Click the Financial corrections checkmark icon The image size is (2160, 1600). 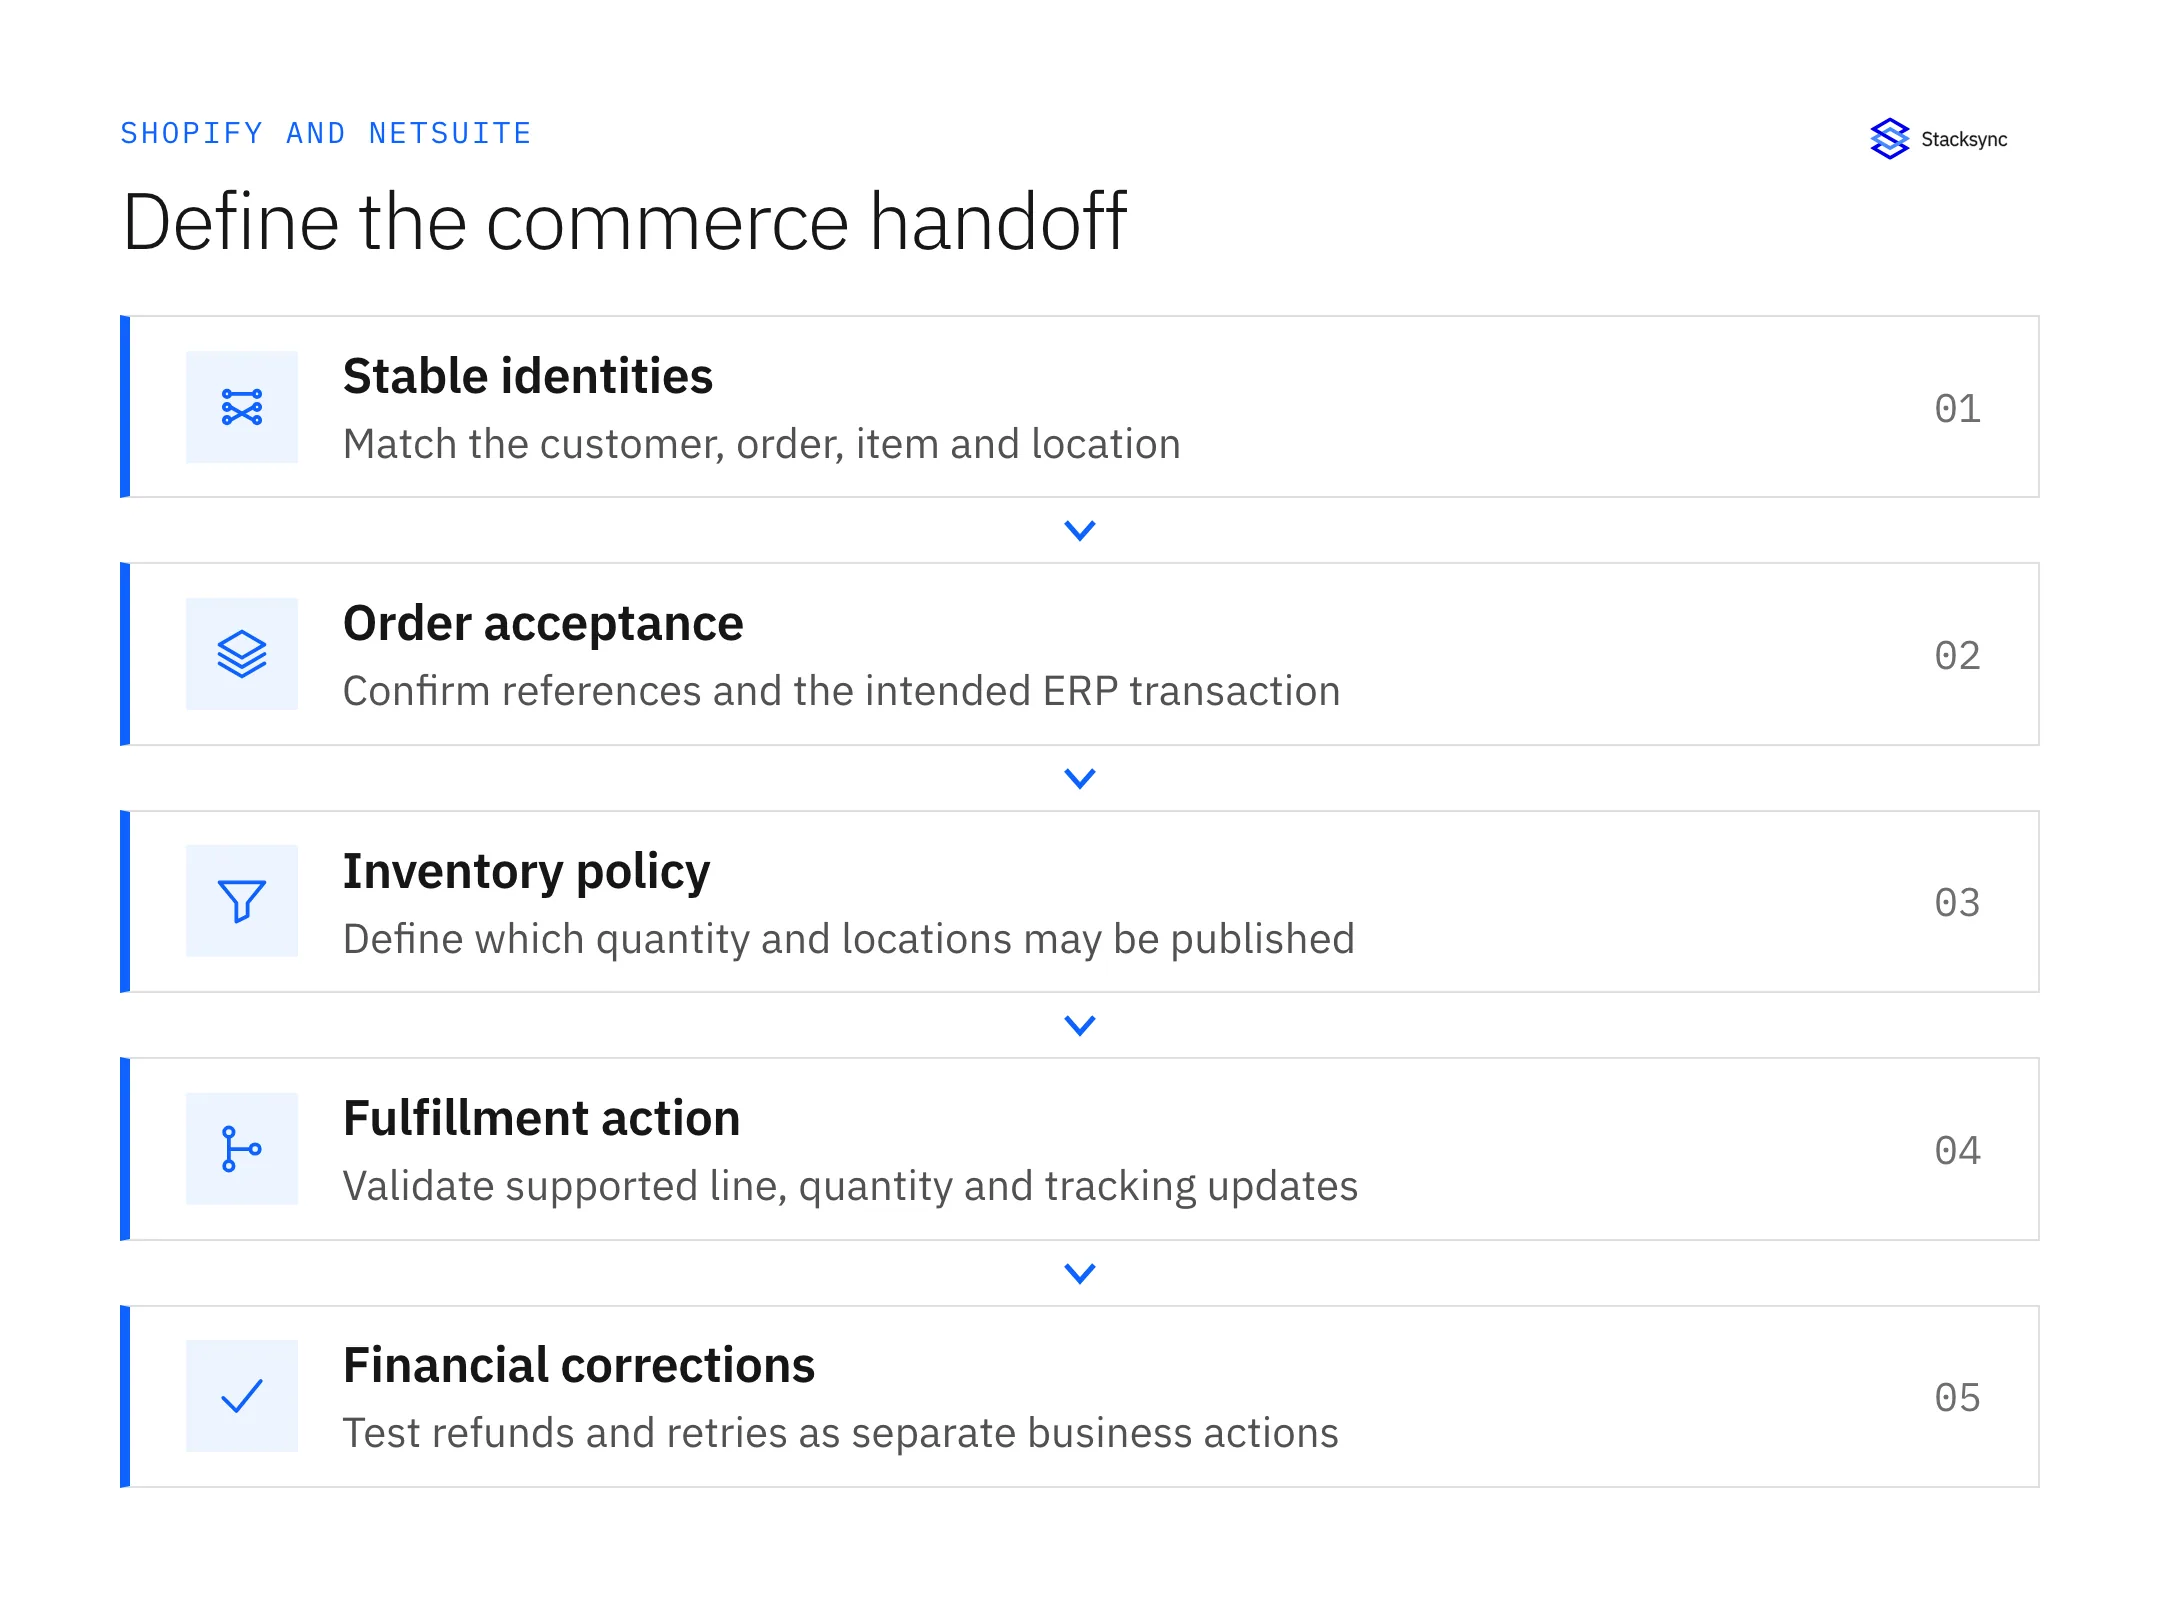click(242, 1396)
